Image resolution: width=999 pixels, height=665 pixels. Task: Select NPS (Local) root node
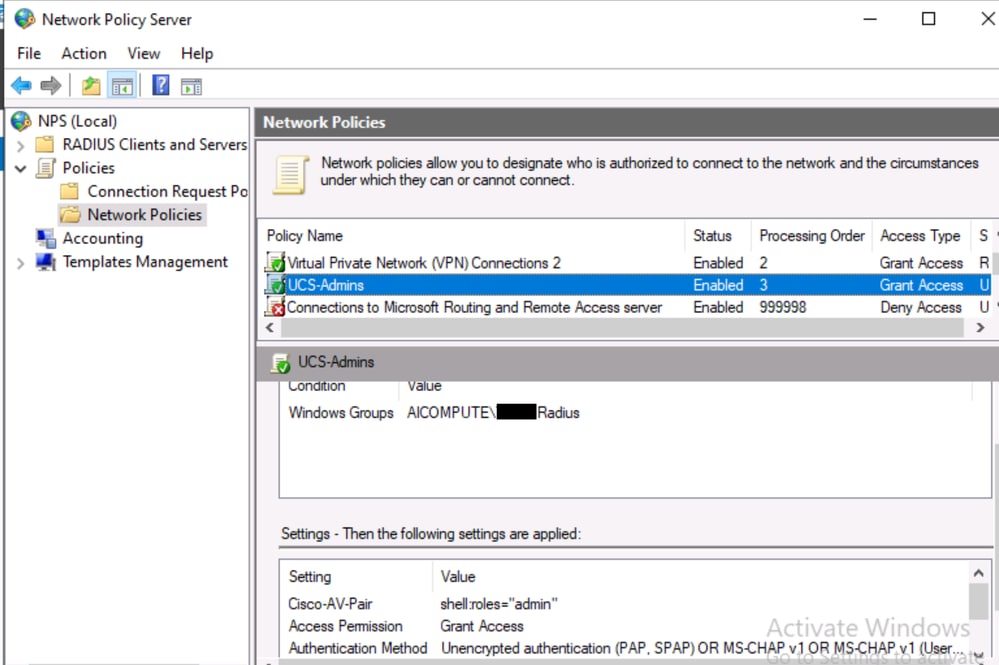click(x=77, y=121)
